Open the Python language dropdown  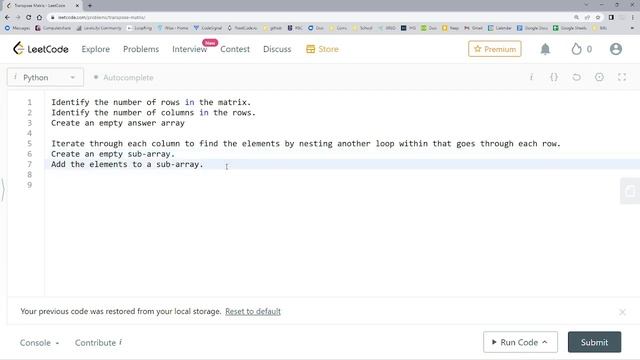[45, 77]
